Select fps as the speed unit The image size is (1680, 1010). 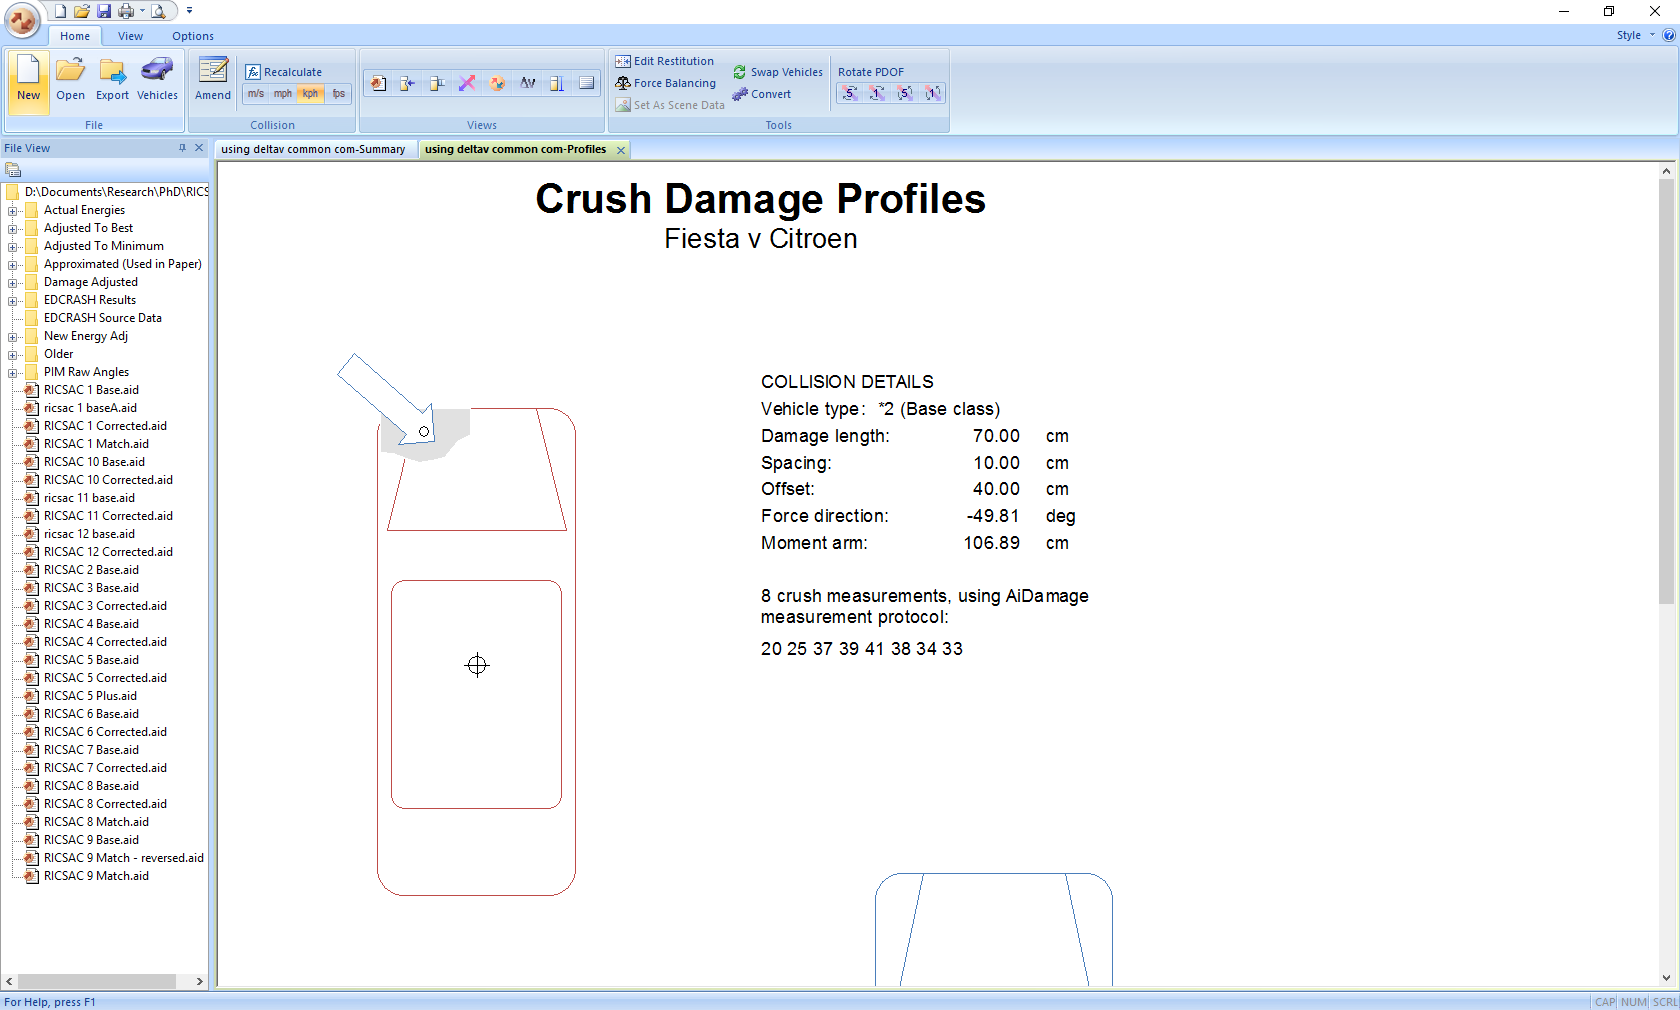pyautogui.click(x=338, y=94)
